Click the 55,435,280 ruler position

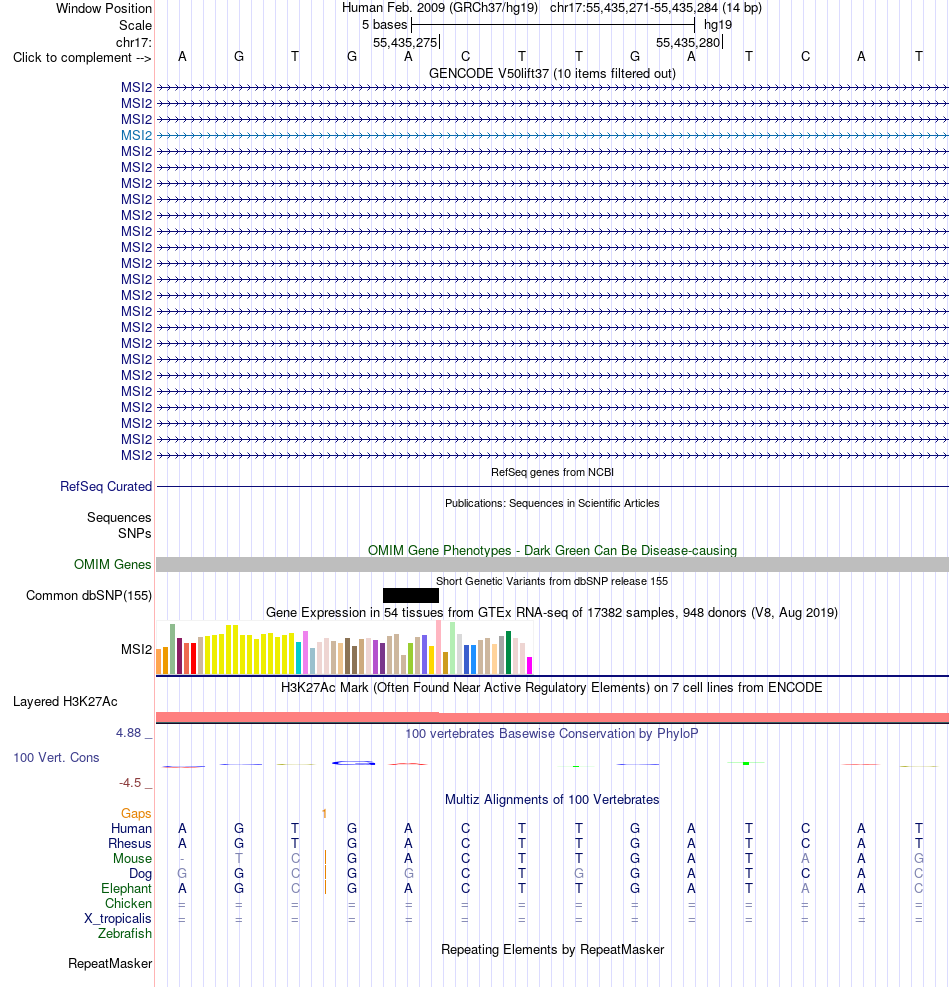point(688,43)
